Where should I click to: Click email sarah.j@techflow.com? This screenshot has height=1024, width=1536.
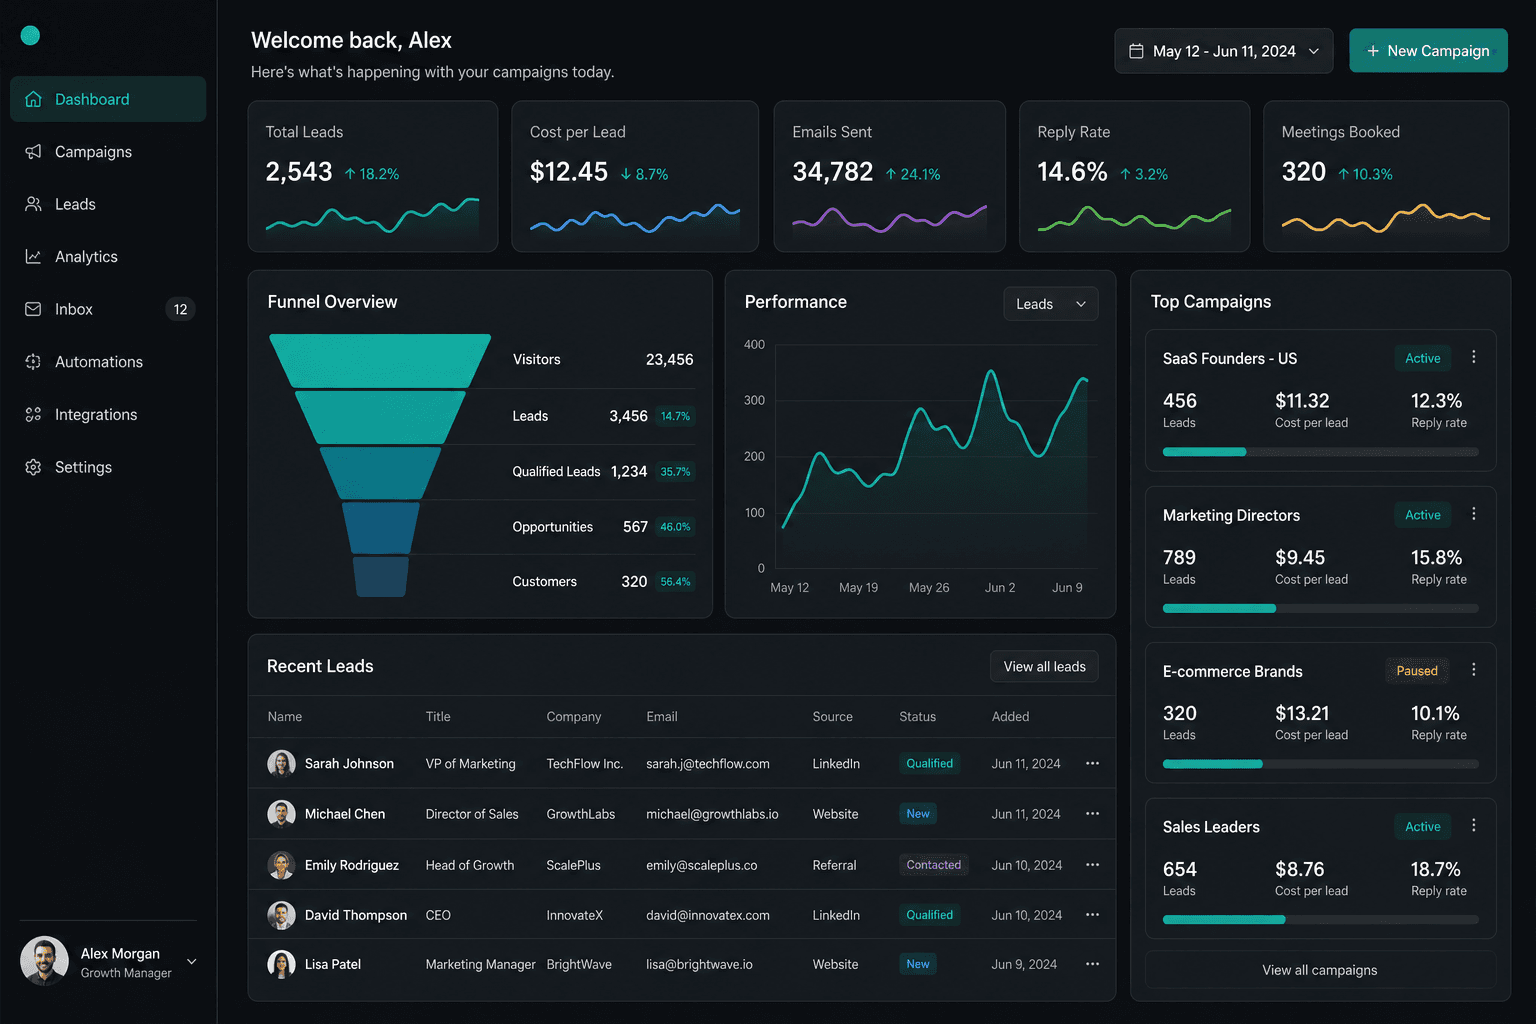tap(708, 764)
